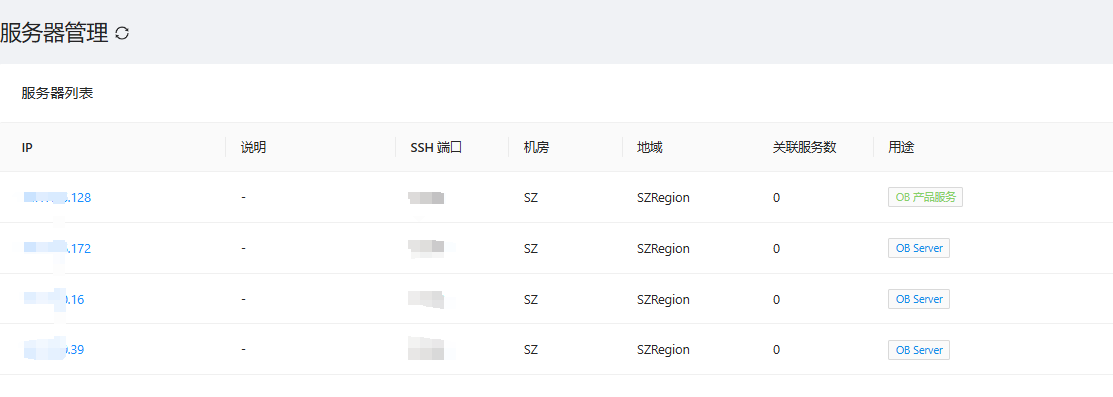This screenshot has width=1113, height=397.
Task: Click the OB Server tag in the .172 row
Action: coord(919,249)
